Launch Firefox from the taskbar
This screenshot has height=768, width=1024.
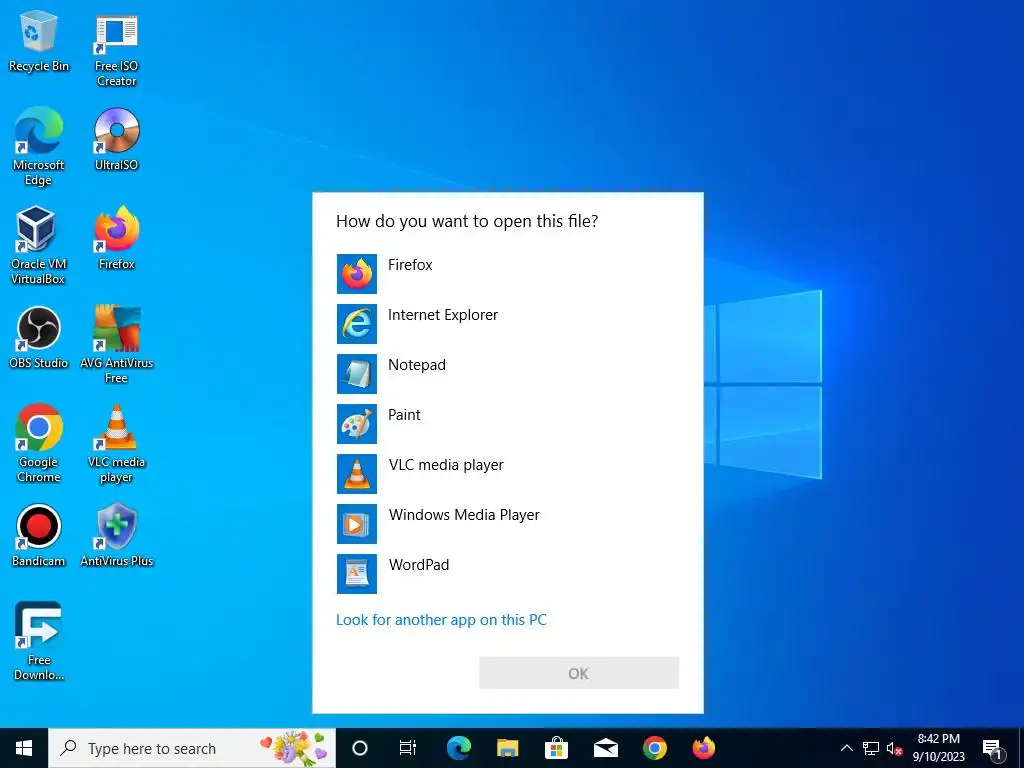tap(703, 748)
